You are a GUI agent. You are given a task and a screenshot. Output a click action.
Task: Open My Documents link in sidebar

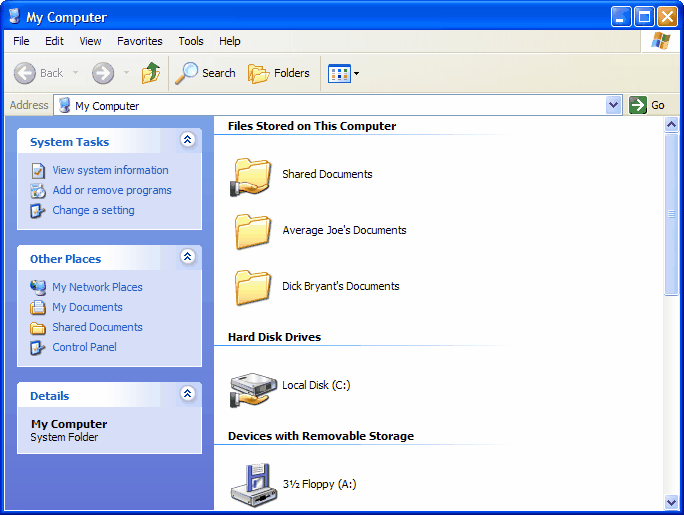(x=87, y=307)
